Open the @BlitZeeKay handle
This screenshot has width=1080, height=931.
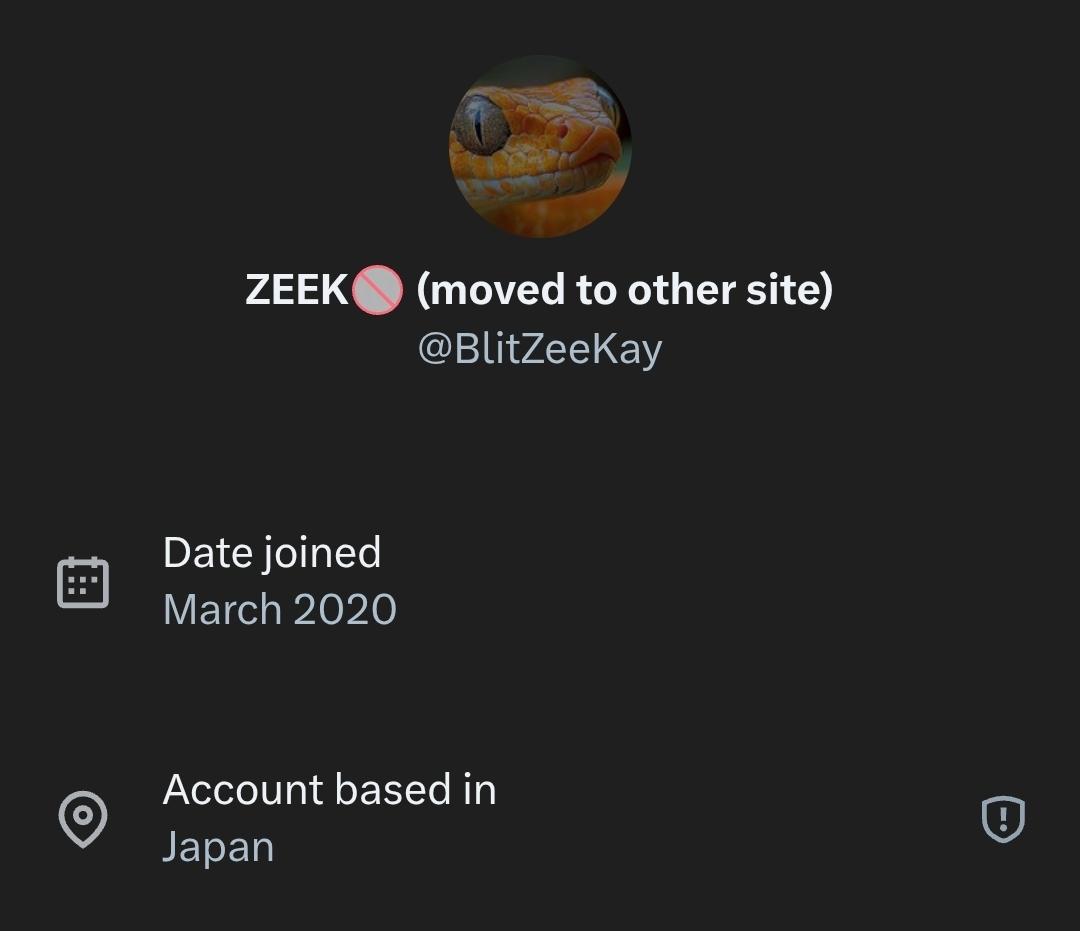pos(540,350)
